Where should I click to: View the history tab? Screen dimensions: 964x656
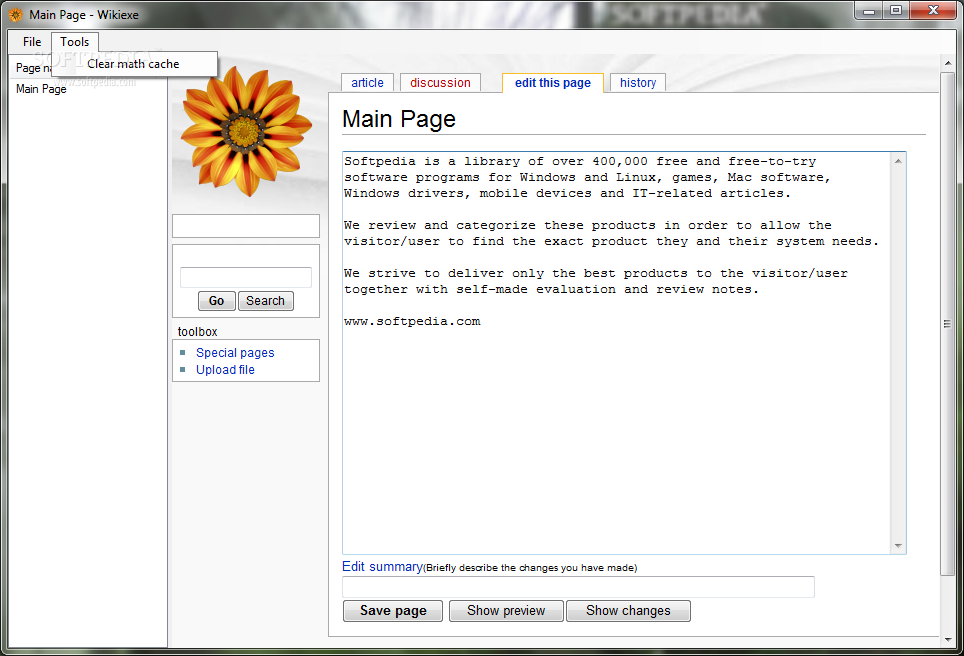[x=638, y=83]
